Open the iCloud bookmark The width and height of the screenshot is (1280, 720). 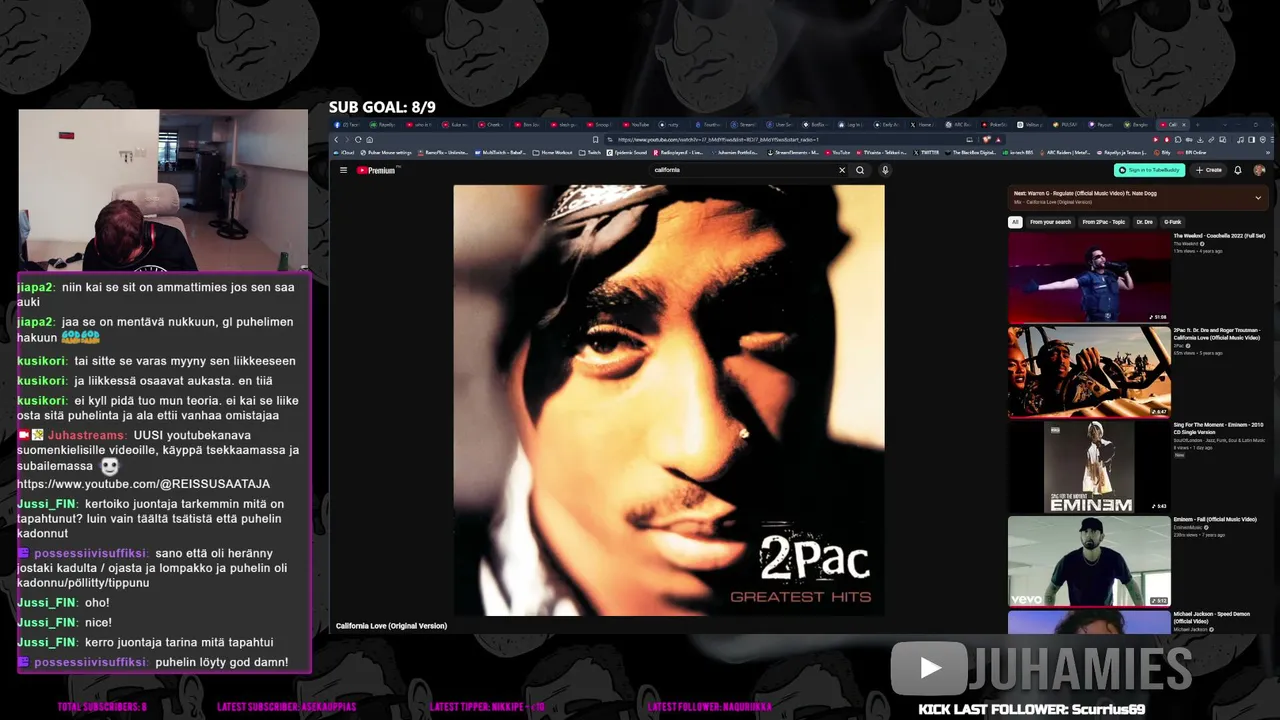click(346, 153)
